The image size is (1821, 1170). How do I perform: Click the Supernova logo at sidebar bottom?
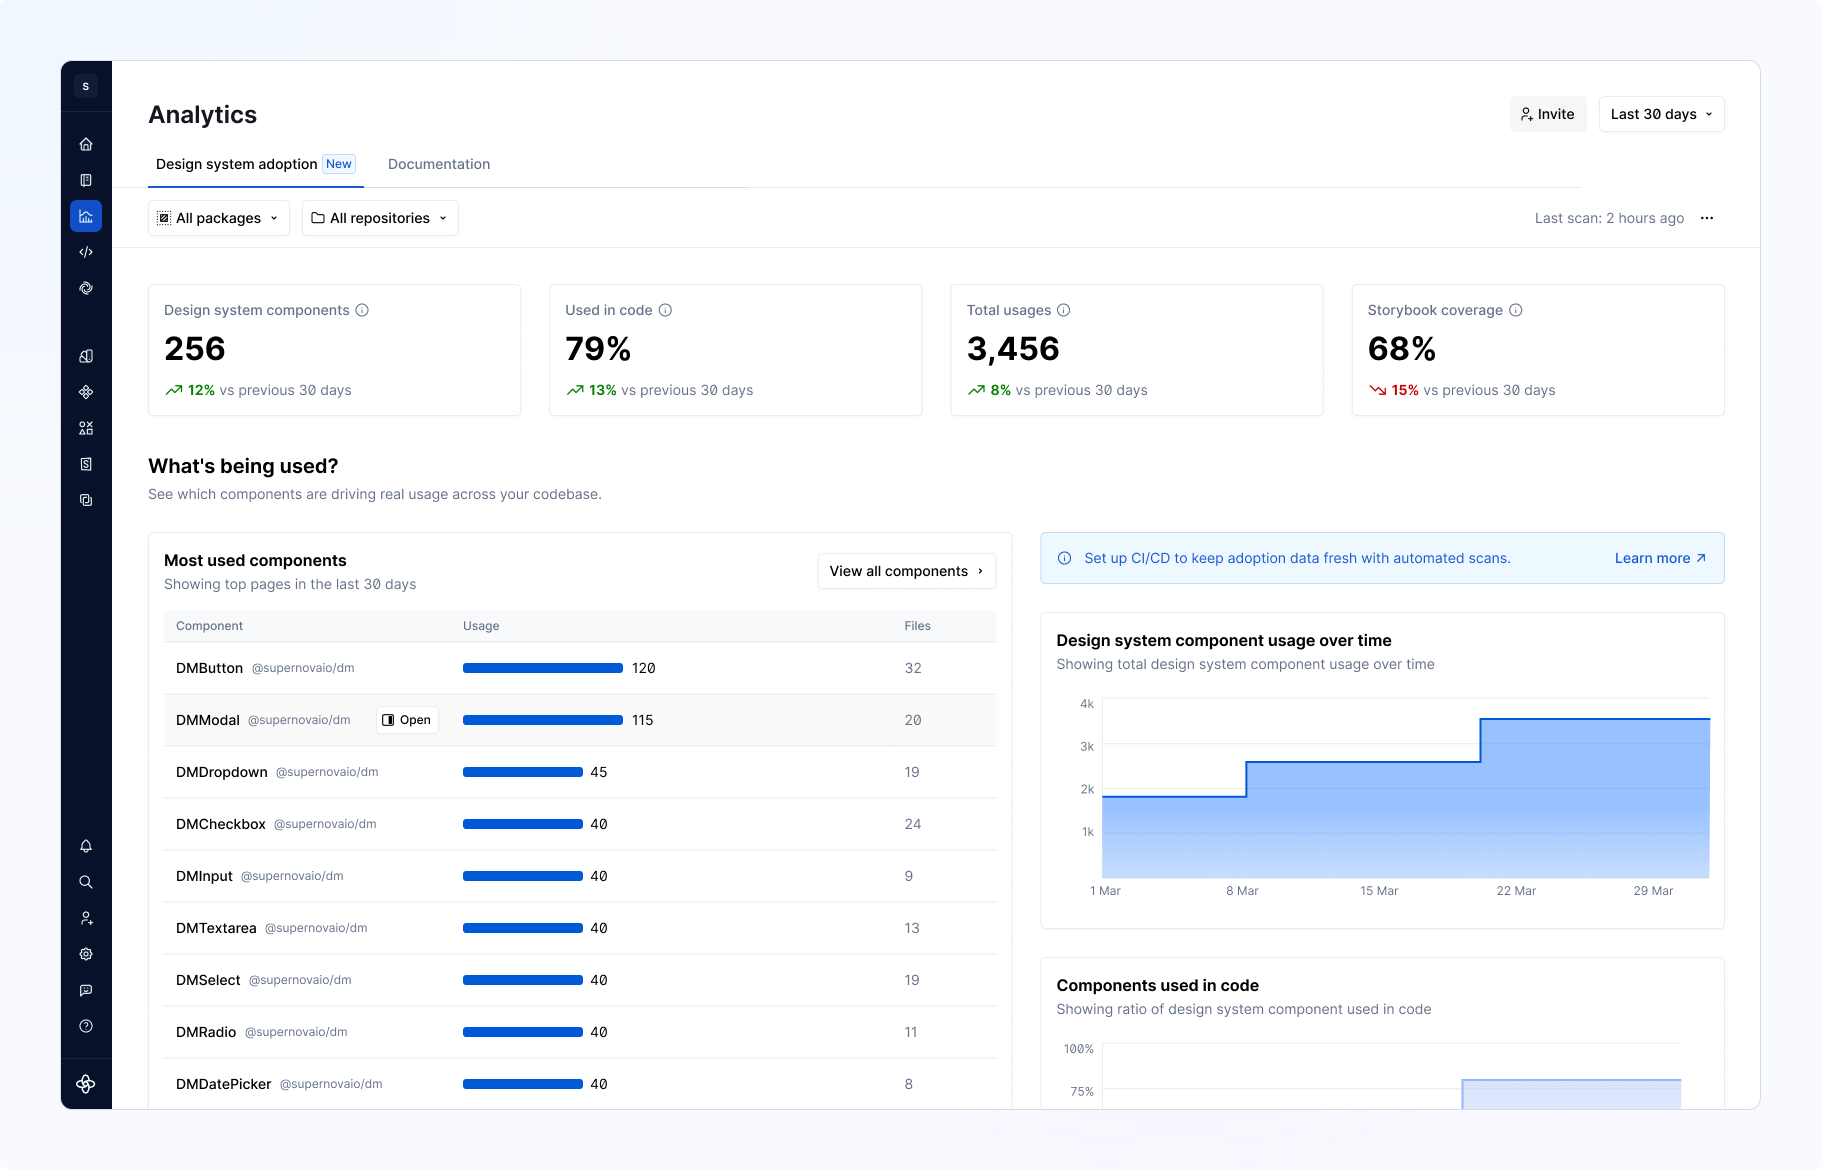(86, 1084)
